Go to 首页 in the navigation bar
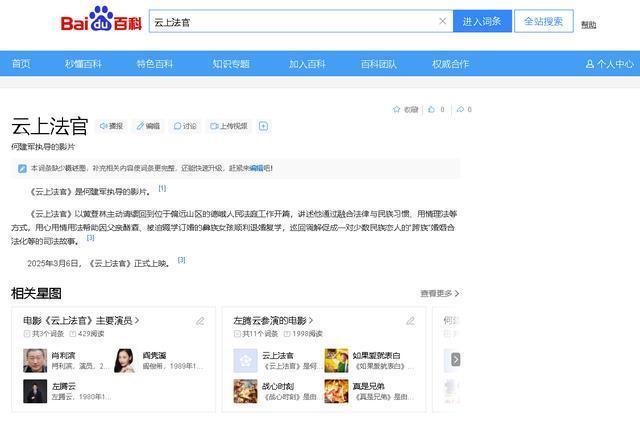The image size is (640, 428). coord(21,64)
